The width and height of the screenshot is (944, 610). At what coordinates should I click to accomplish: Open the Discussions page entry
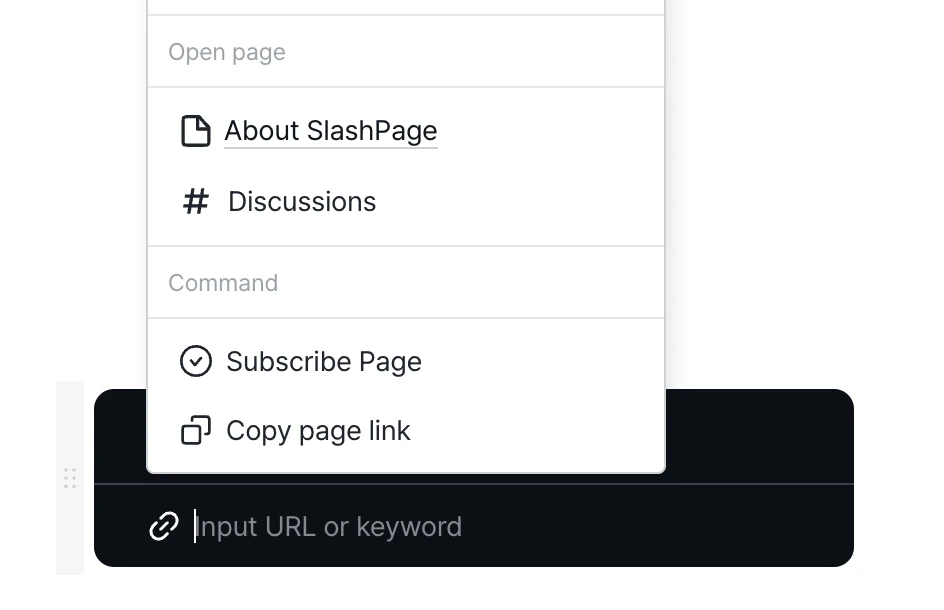pos(302,201)
